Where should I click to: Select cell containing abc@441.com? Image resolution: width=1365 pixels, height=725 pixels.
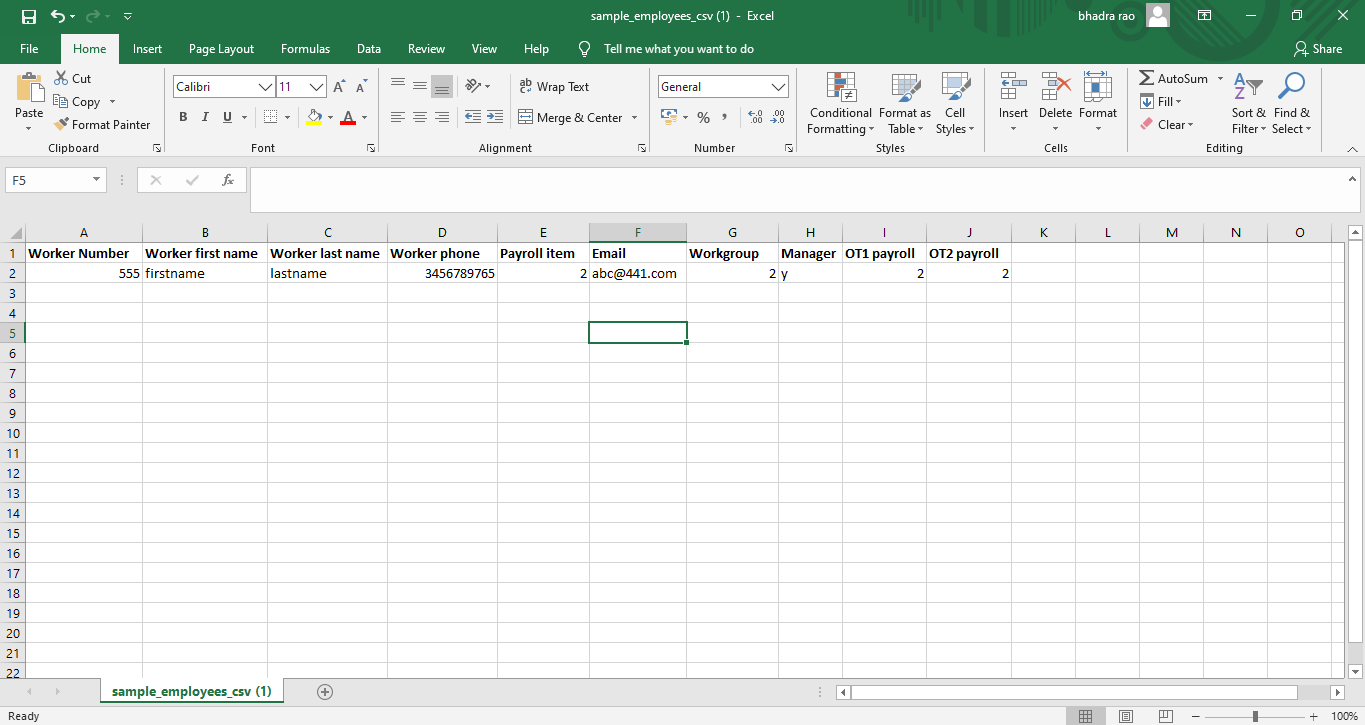point(637,273)
